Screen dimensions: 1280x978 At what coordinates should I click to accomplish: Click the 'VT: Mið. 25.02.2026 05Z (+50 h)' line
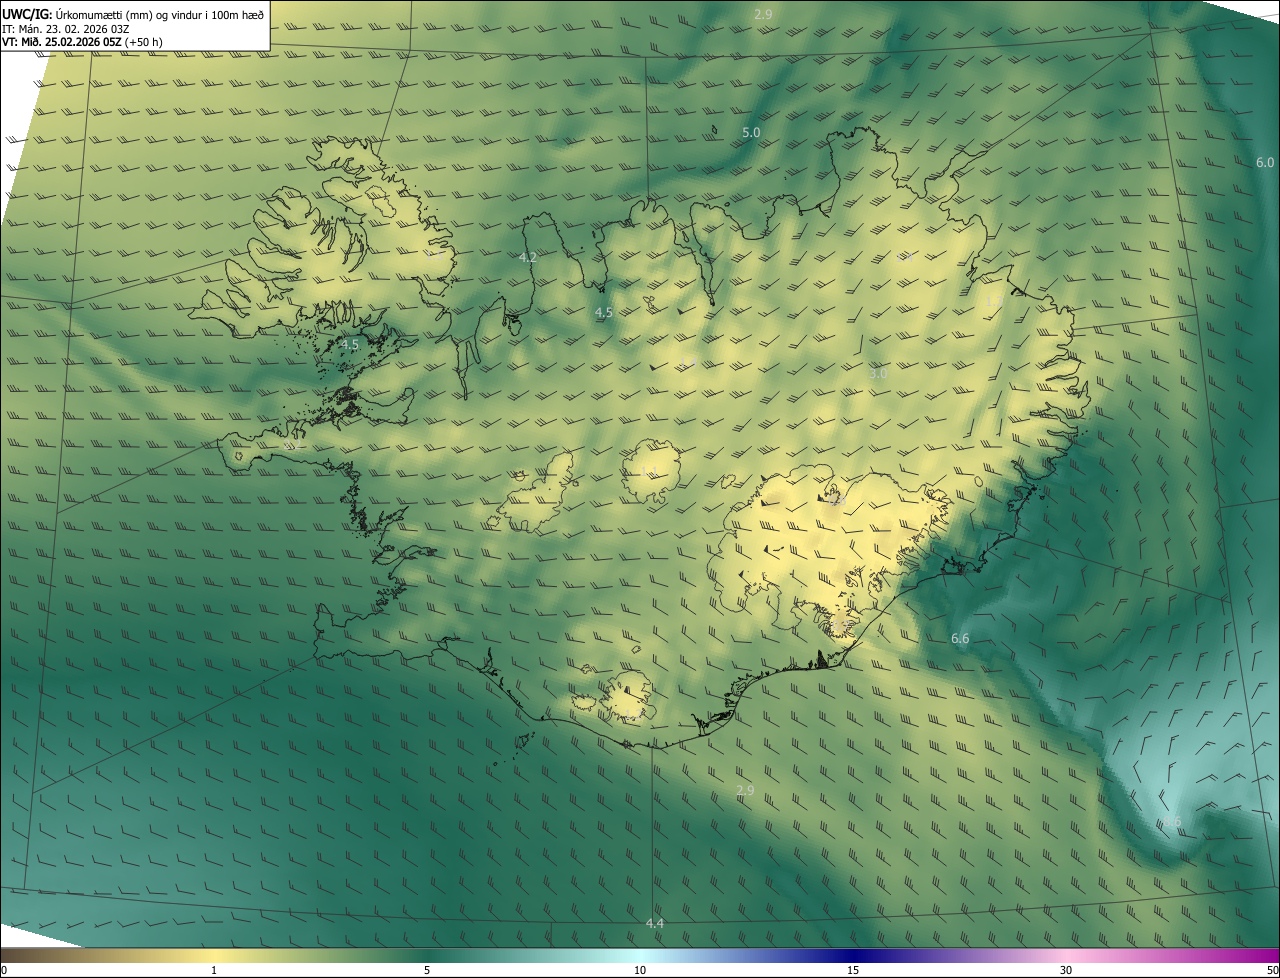(x=83, y=42)
